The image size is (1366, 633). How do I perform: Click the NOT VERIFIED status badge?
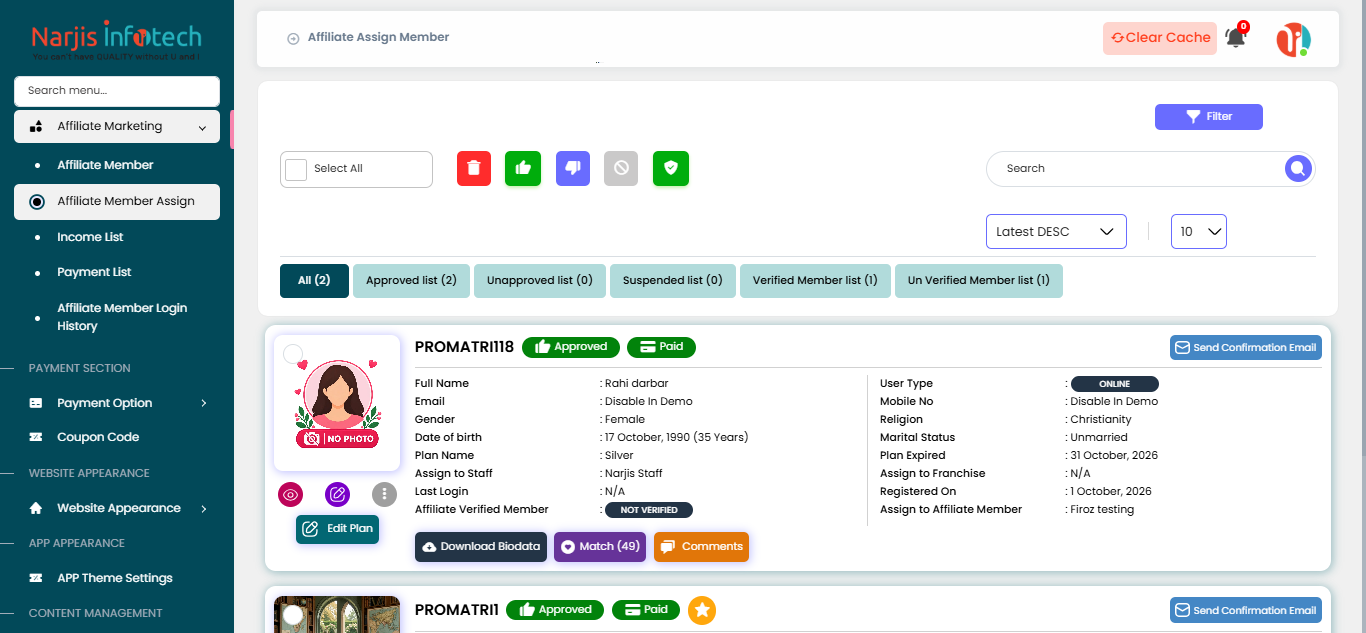[649, 510]
